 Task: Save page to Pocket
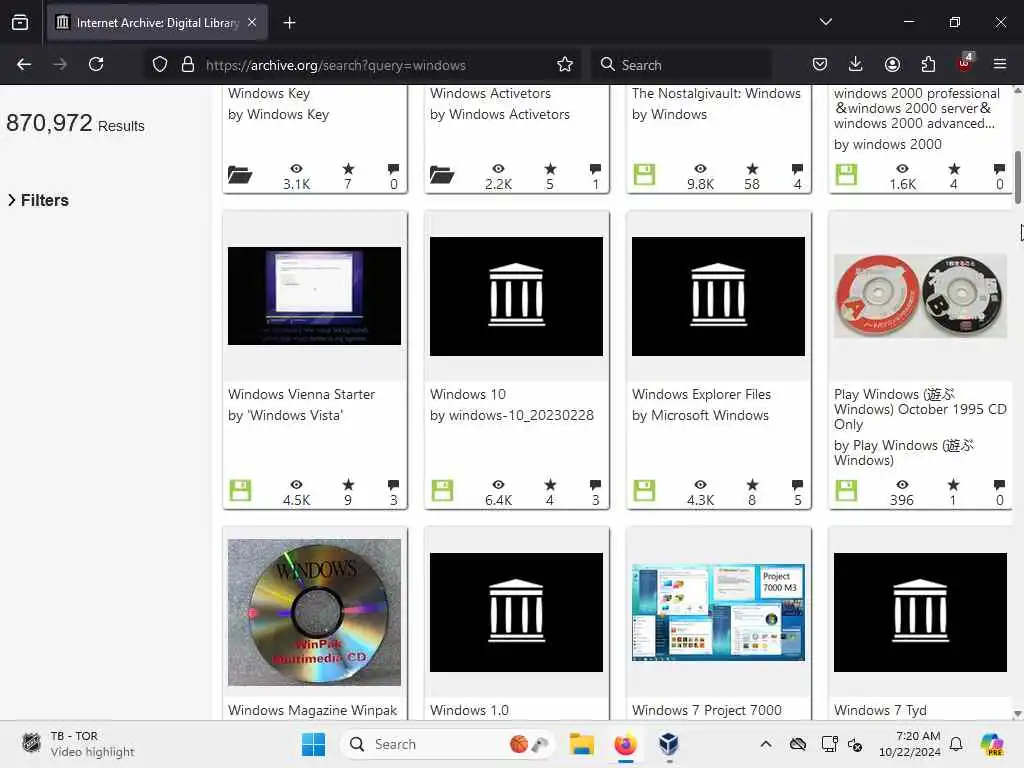[x=820, y=64]
